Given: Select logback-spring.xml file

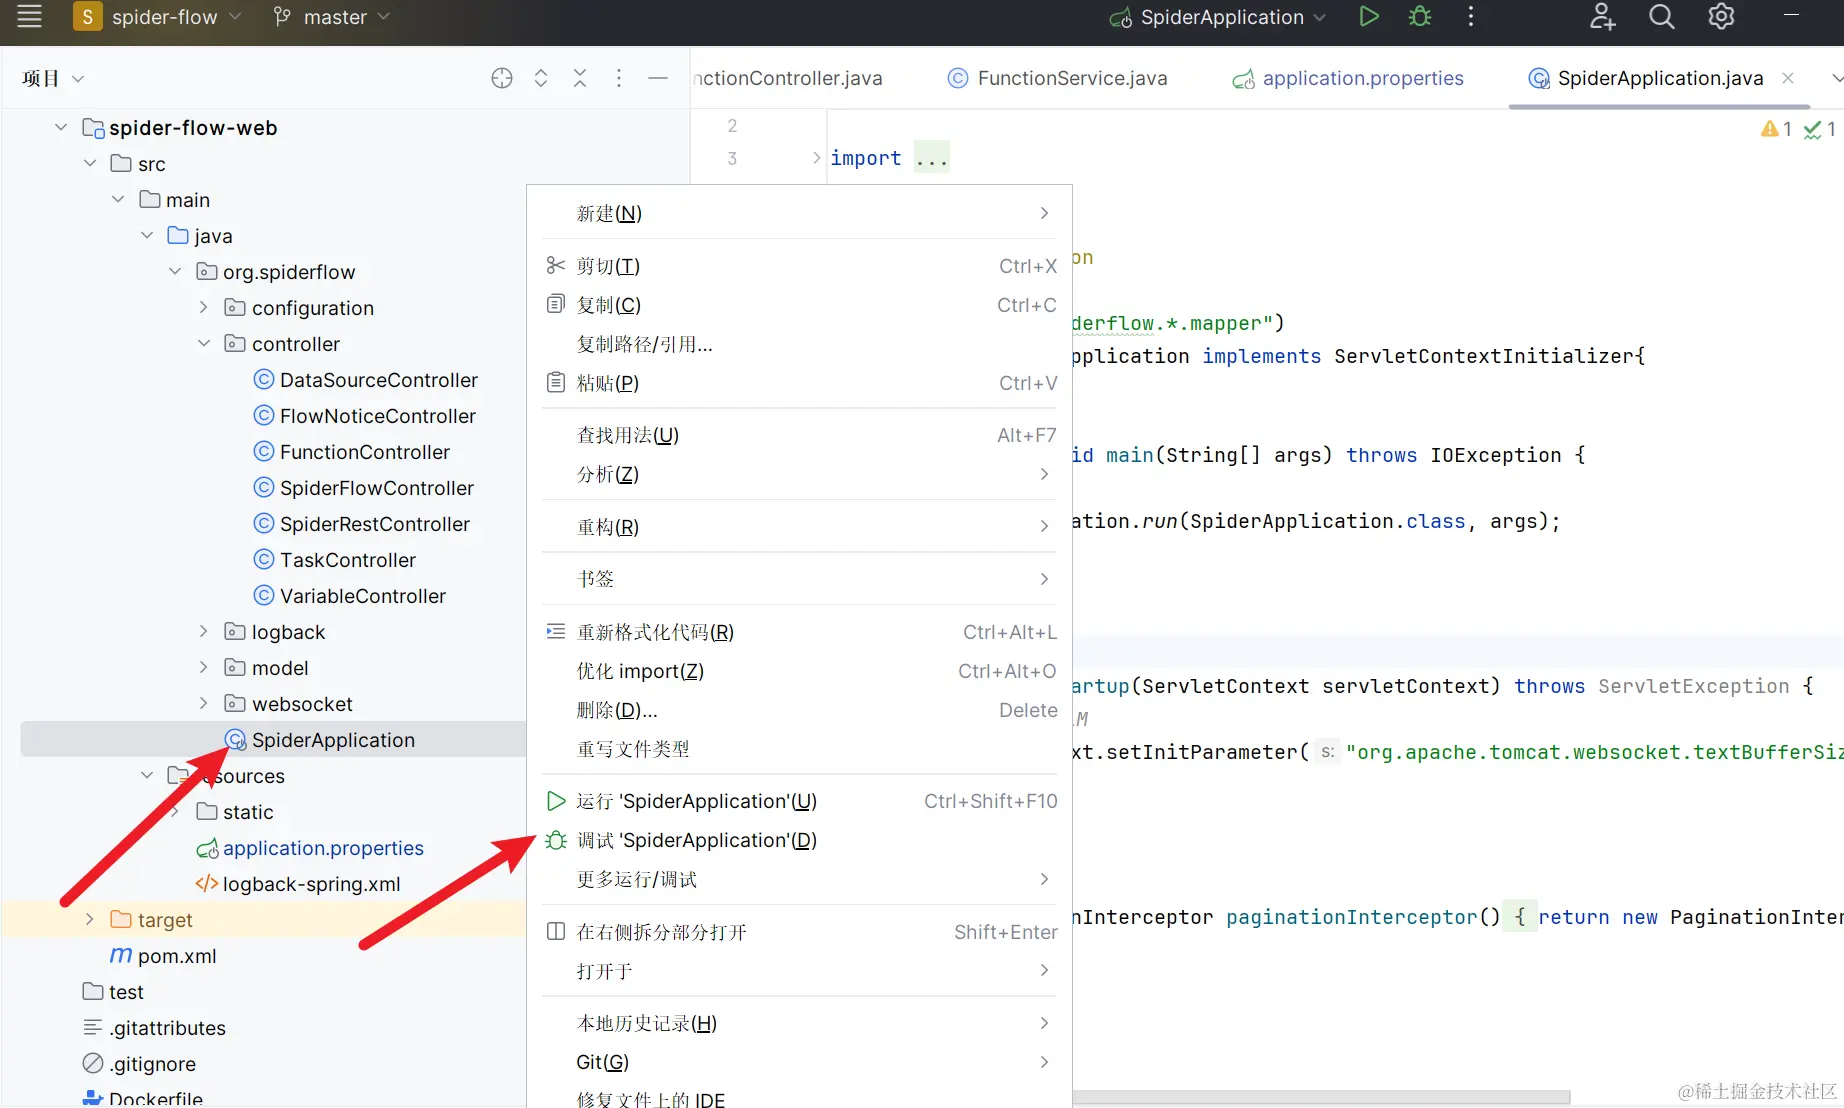Looking at the screenshot, I should coord(298,884).
